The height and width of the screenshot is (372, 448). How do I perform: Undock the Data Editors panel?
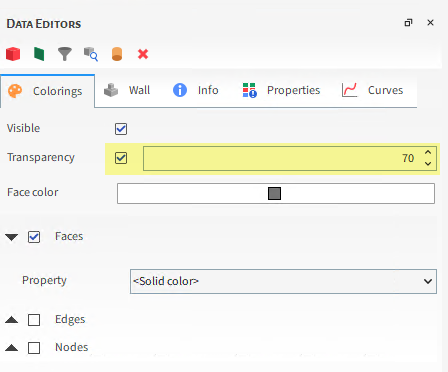pyautogui.click(x=408, y=23)
